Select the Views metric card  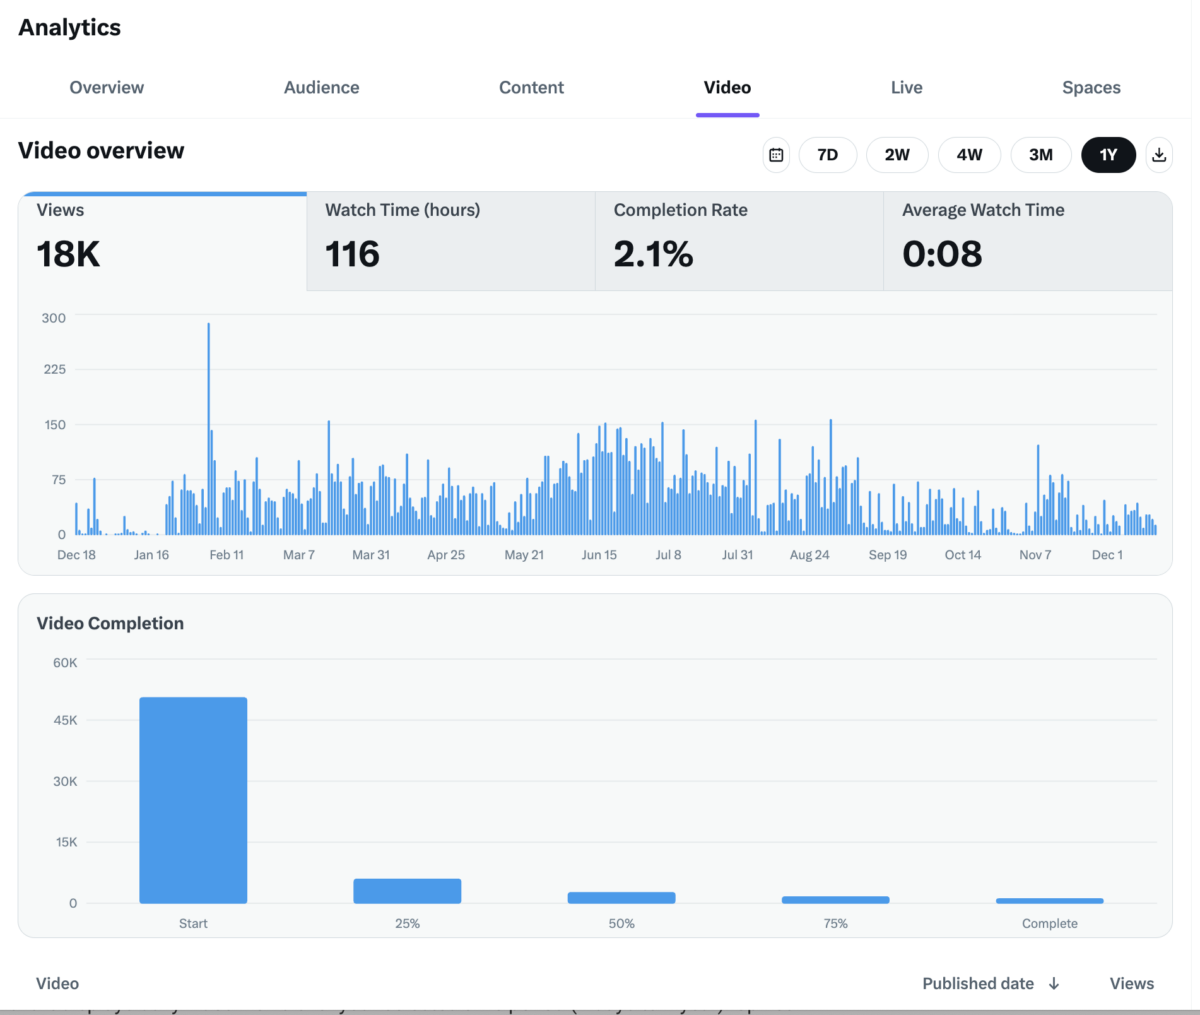pyautogui.click(x=160, y=240)
